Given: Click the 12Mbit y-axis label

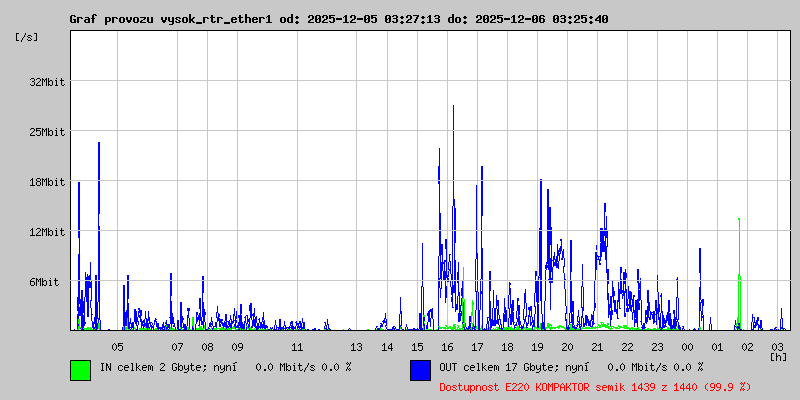Looking at the screenshot, I should coord(47,232).
